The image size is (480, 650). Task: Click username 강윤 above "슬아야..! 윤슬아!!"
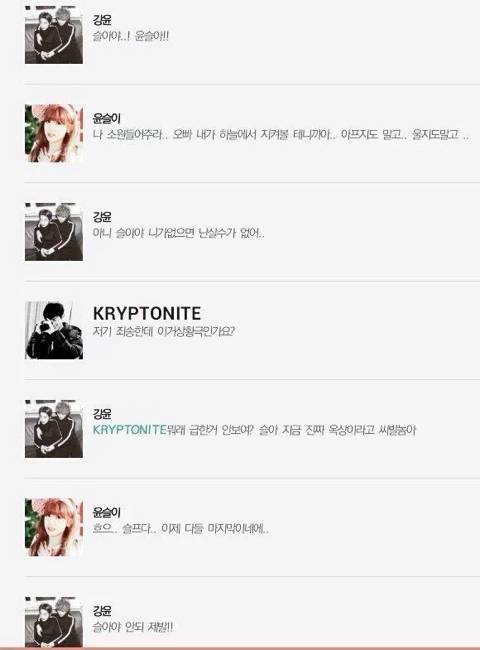coord(102,20)
